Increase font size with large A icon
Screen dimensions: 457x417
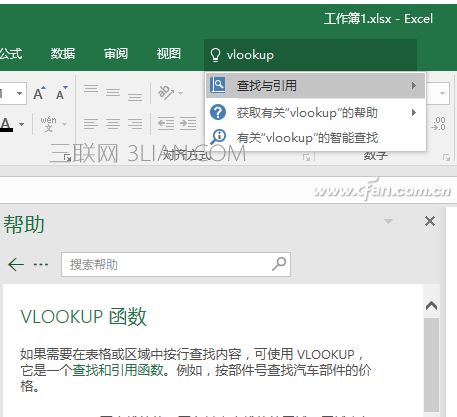tap(39, 93)
